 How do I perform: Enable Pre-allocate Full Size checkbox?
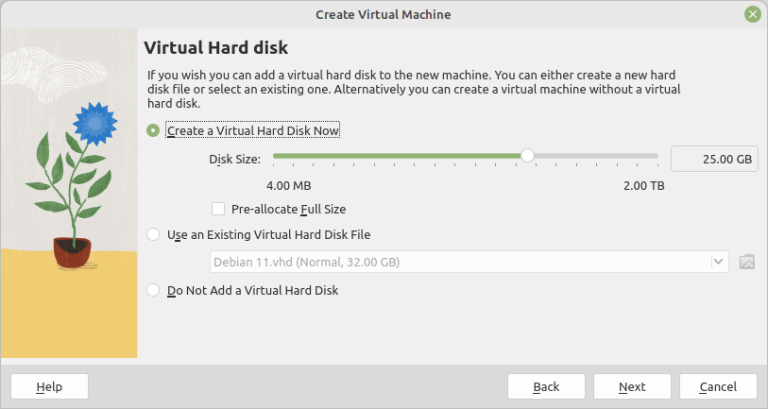(x=219, y=209)
